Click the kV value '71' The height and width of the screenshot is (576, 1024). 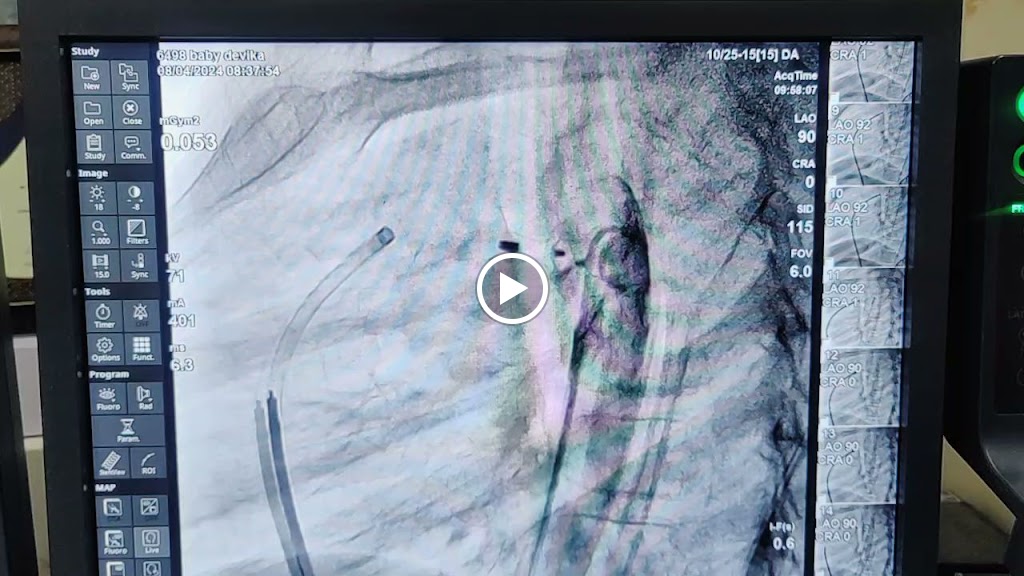(175, 276)
